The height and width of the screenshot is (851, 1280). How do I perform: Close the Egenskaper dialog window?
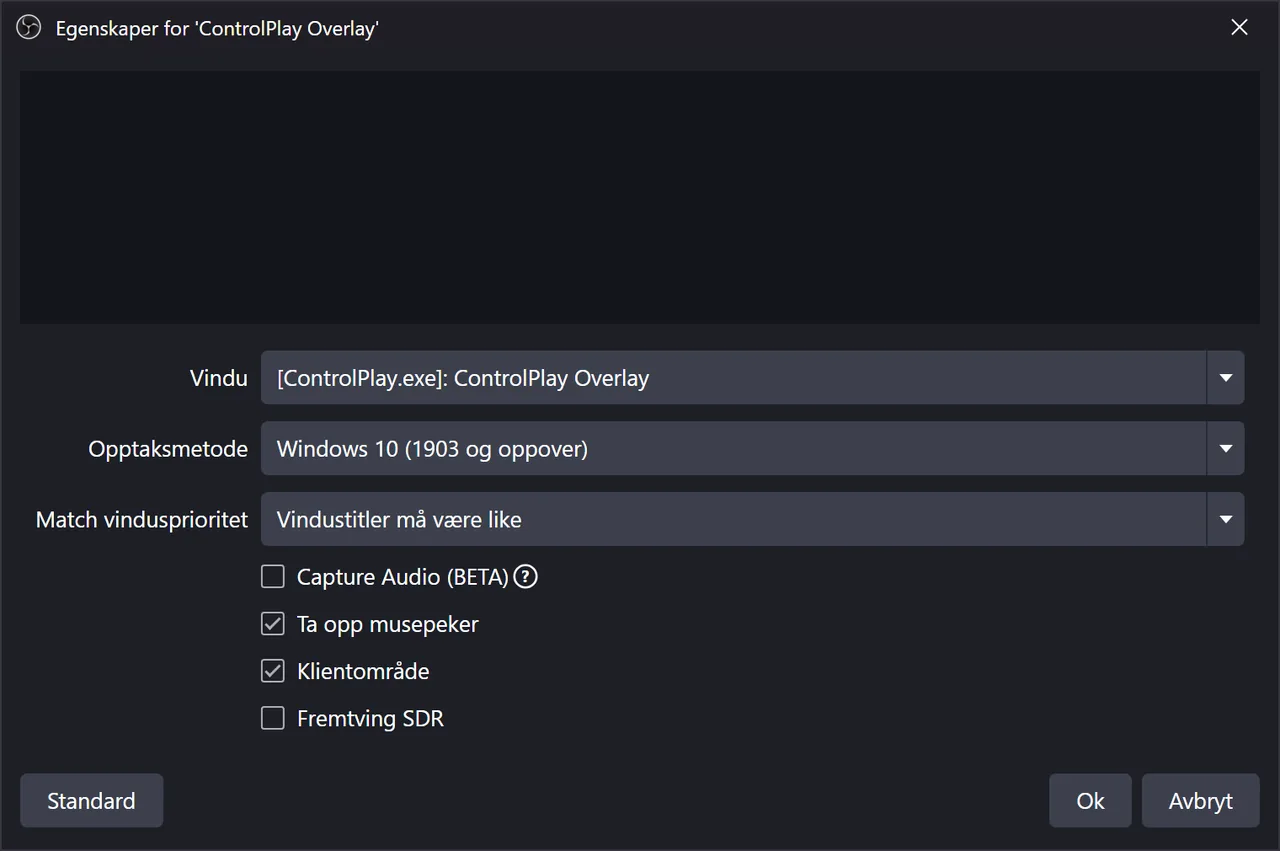pyautogui.click(x=1239, y=28)
